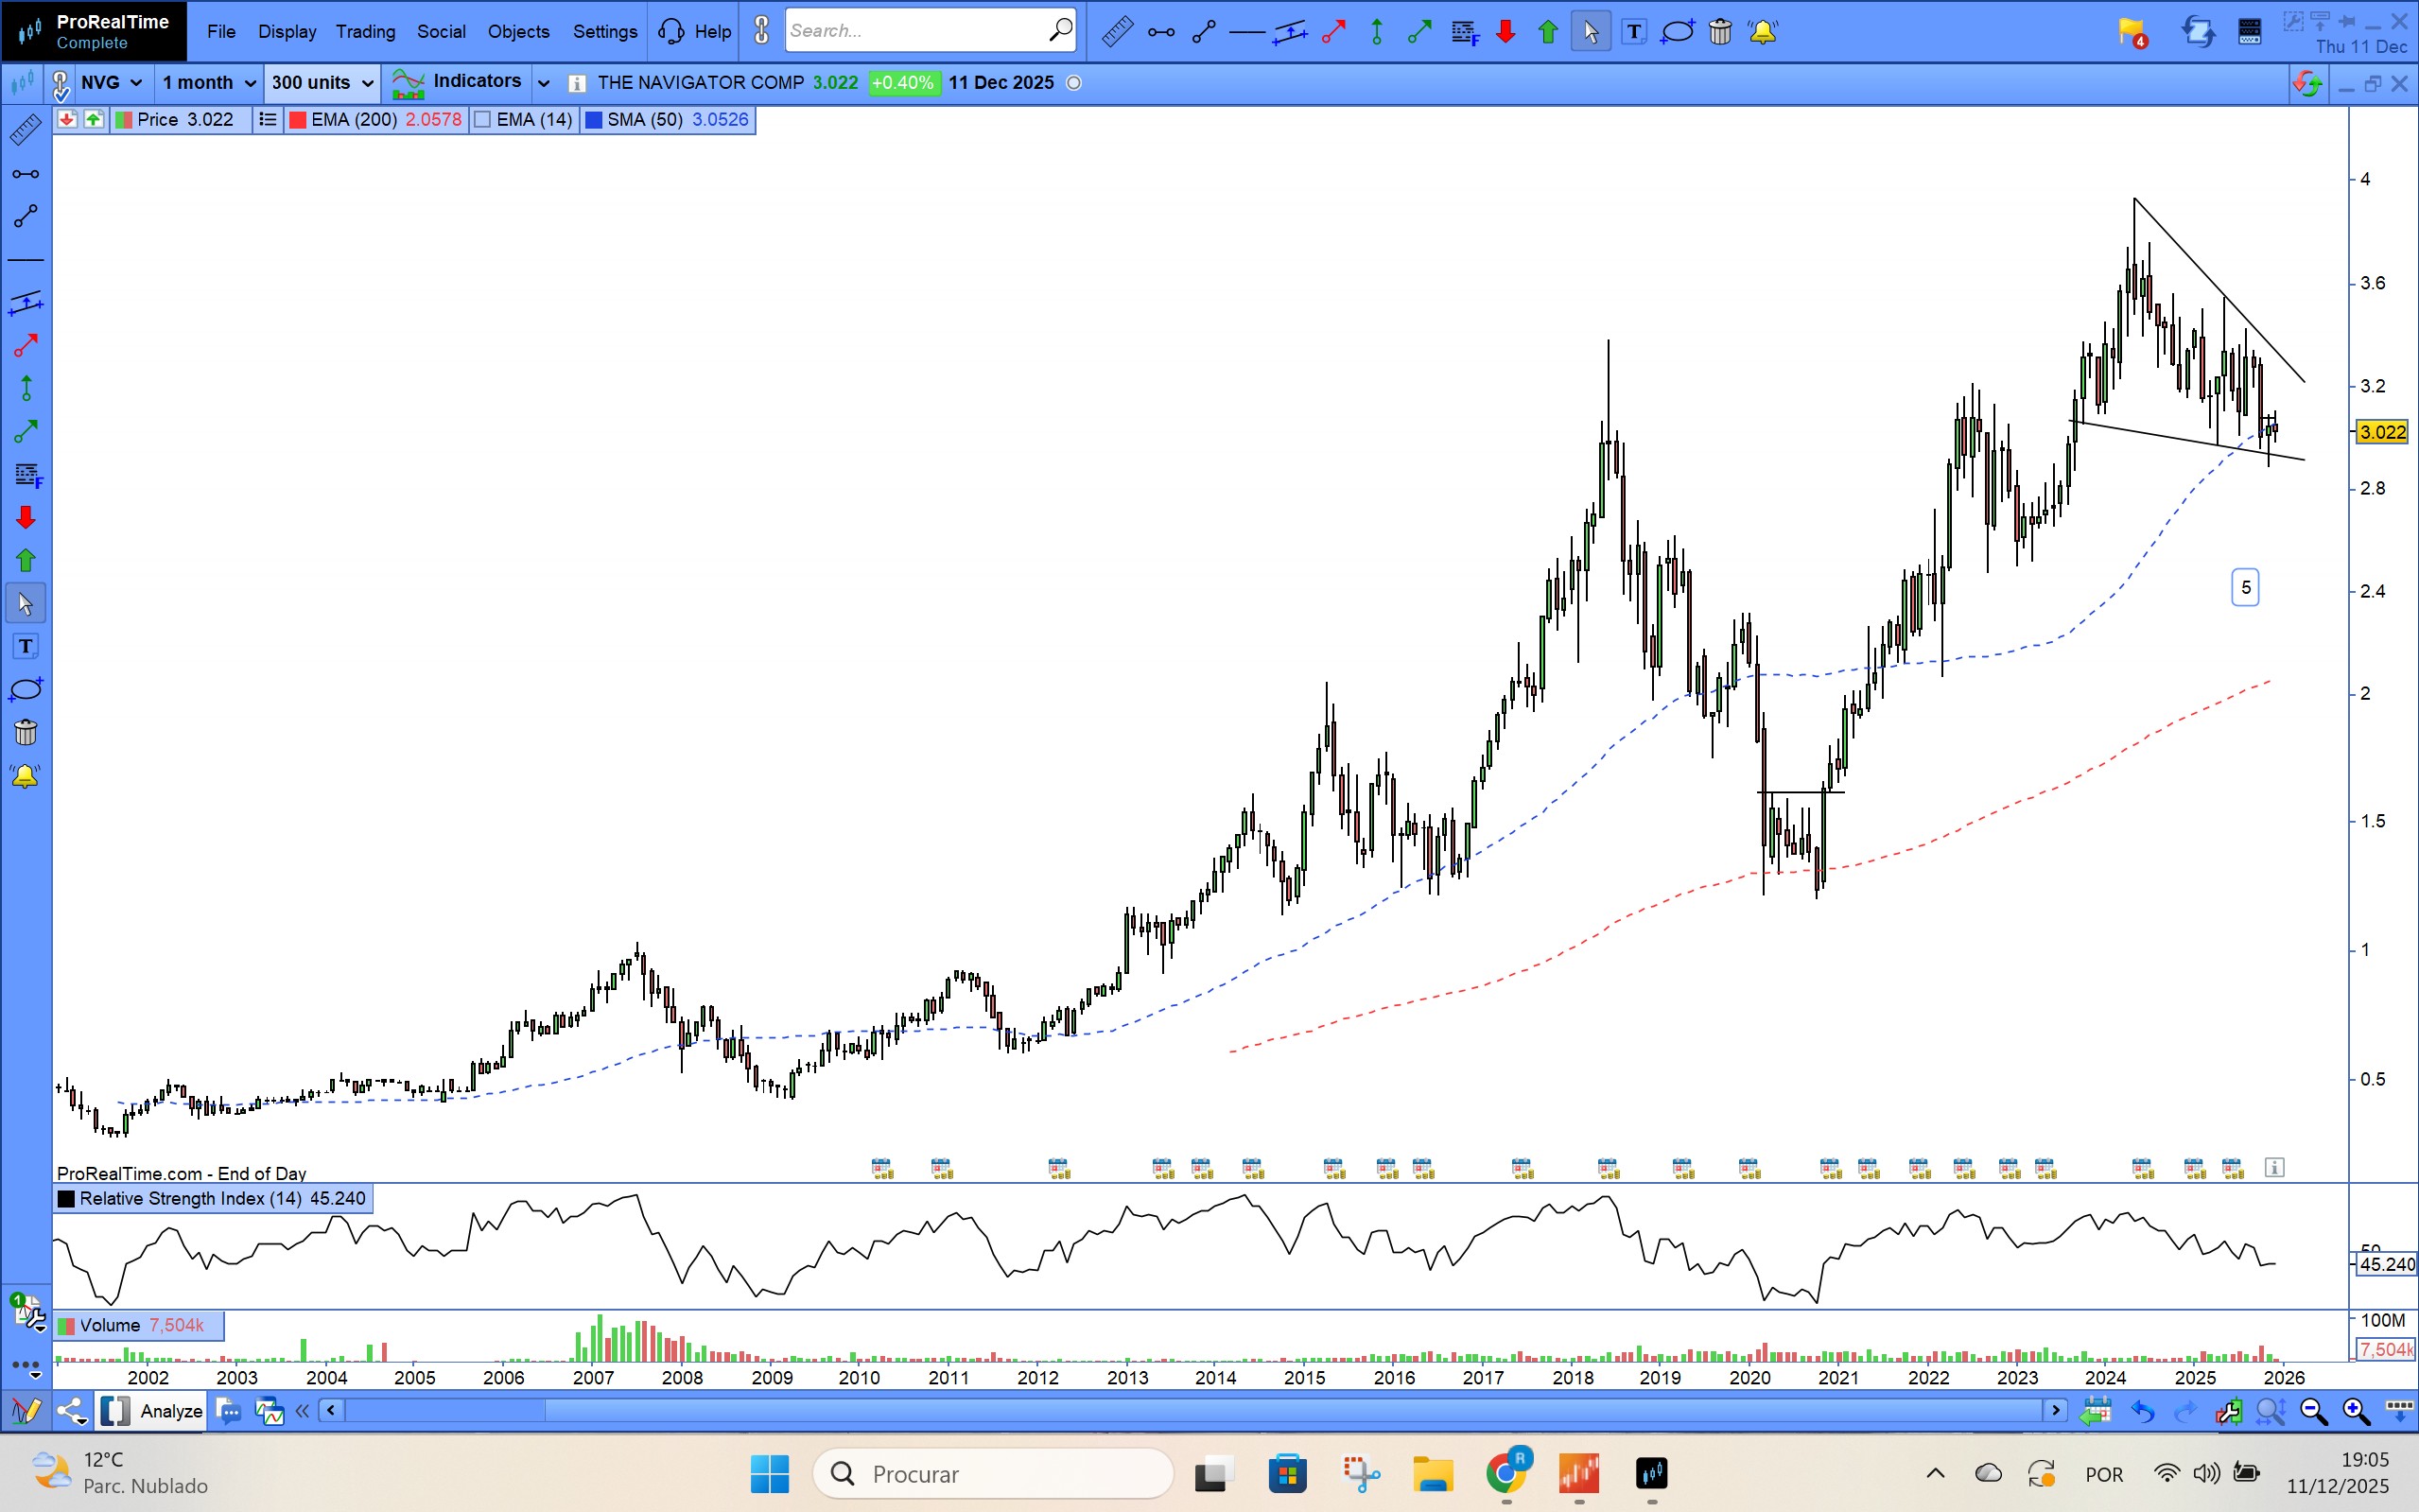
Task: Open the alert bell tool in top toolbar
Action: pyautogui.click(x=1762, y=32)
